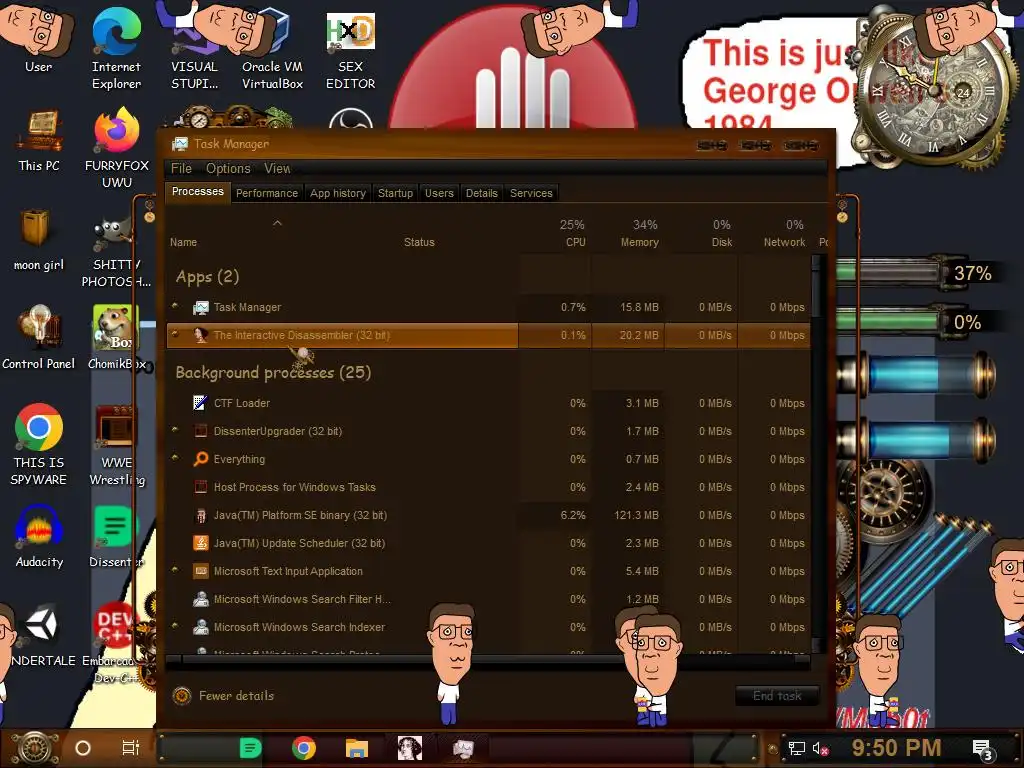
Task: Open Task View on taskbar
Action: [131, 748]
